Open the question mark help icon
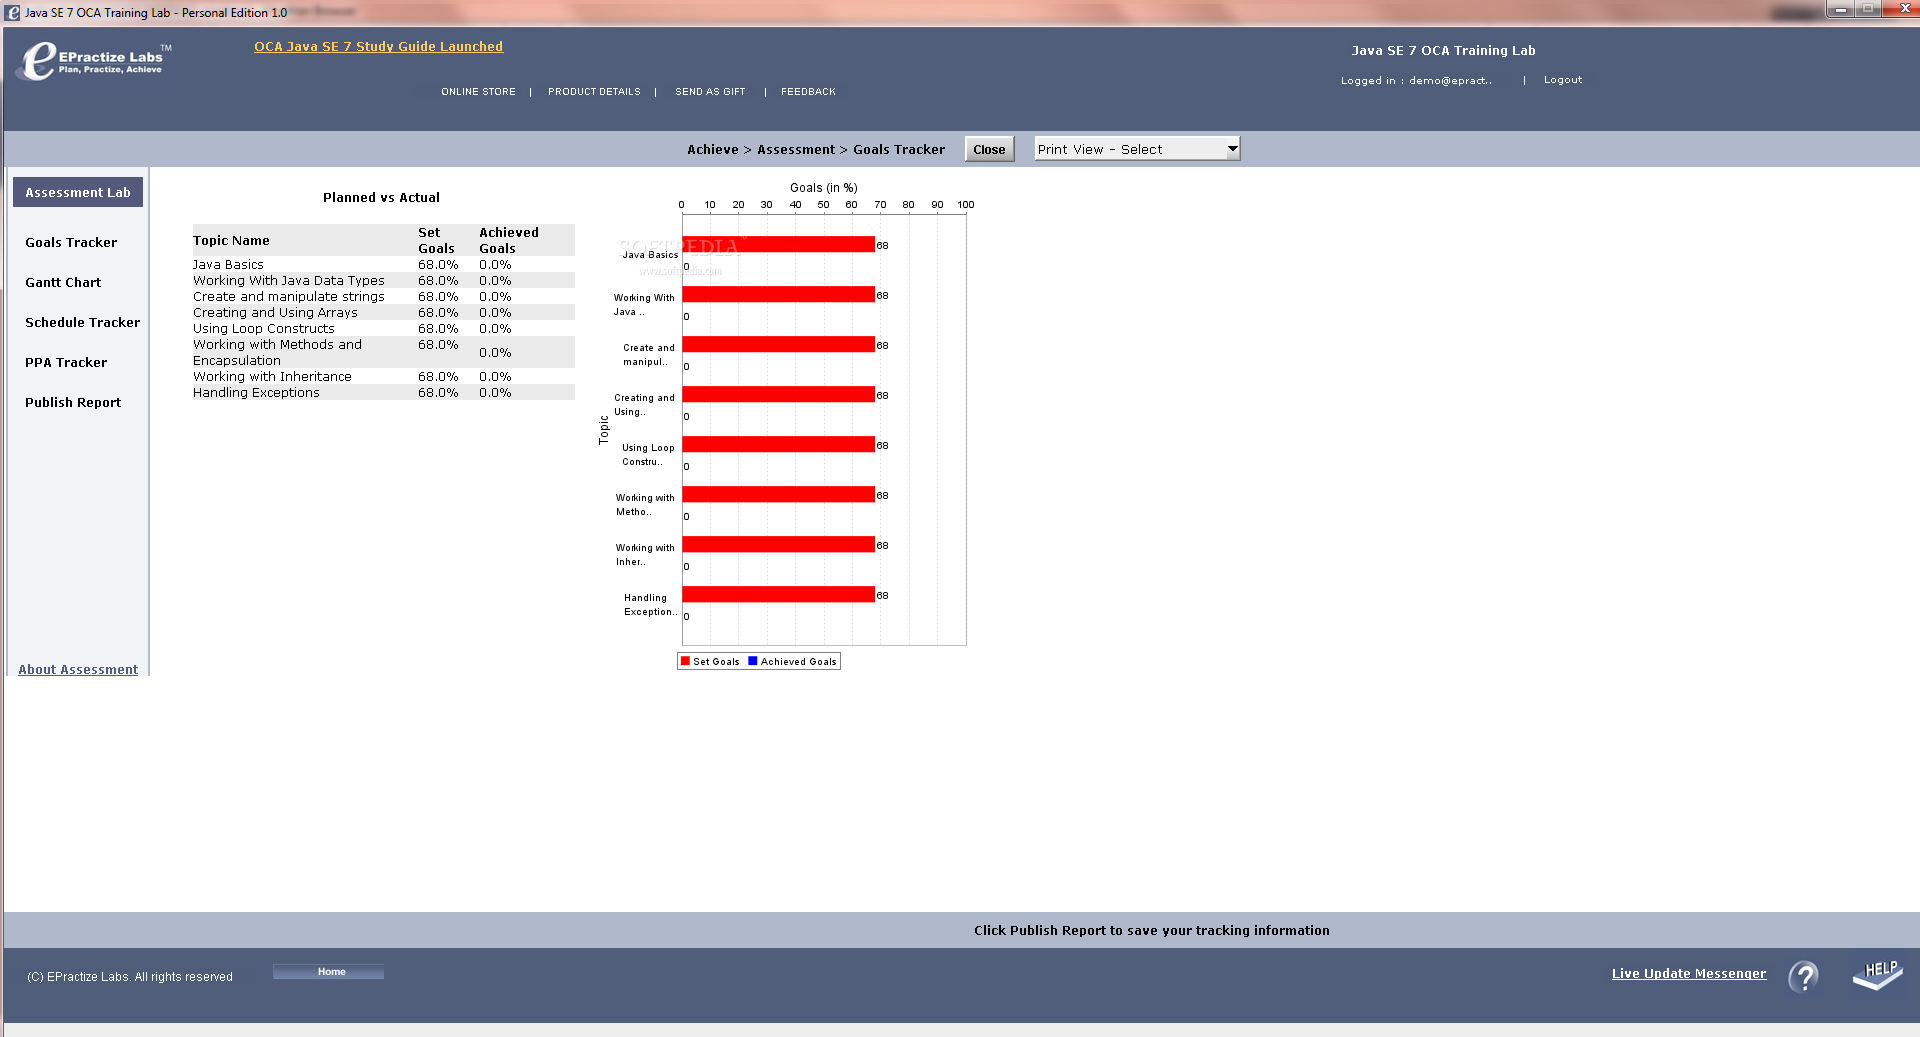Image resolution: width=1920 pixels, height=1037 pixels. tap(1804, 976)
